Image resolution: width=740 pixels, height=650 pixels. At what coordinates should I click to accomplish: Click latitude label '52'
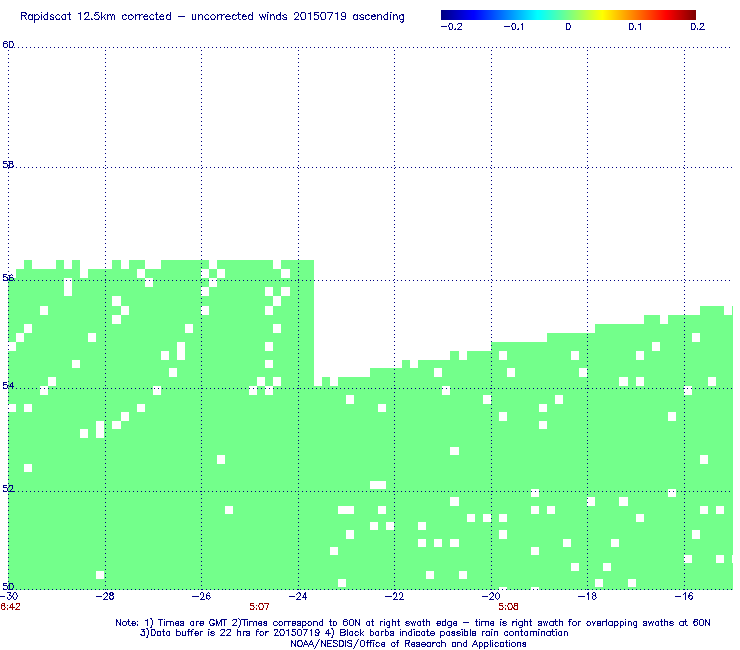[x=8, y=489]
